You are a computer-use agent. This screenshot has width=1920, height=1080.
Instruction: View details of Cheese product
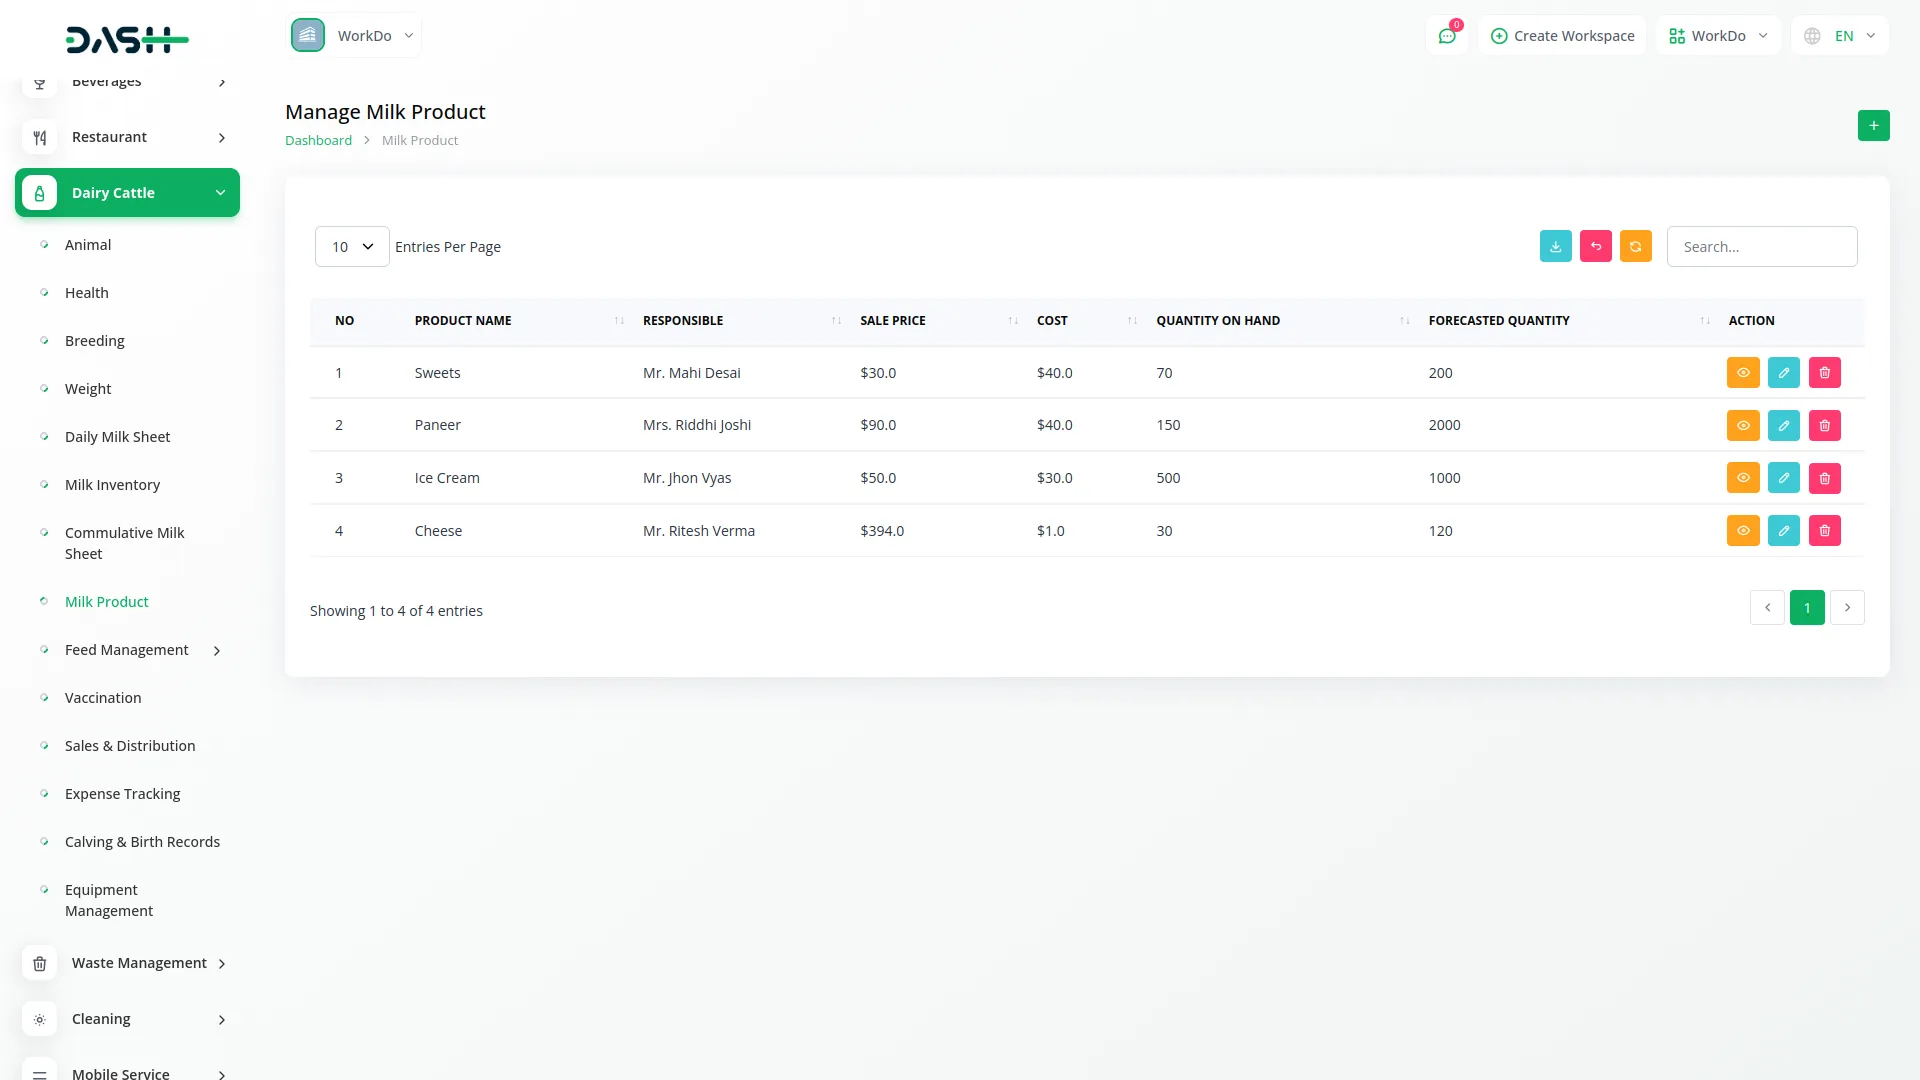[x=1742, y=531]
